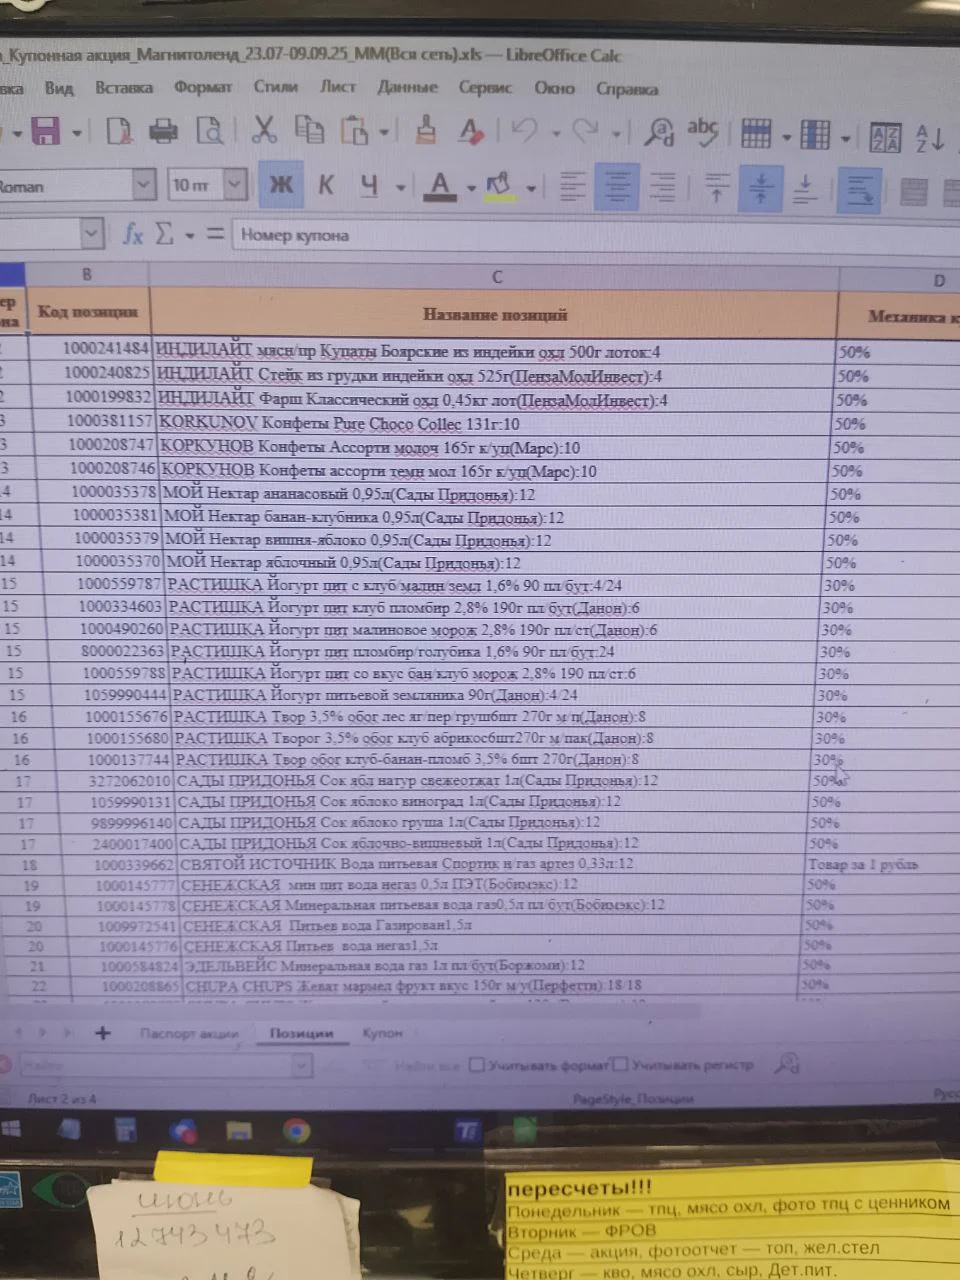The image size is (960, 1280).
Task: Open the Справка menu
Action: pyautogui.click(x=627, y=89)
